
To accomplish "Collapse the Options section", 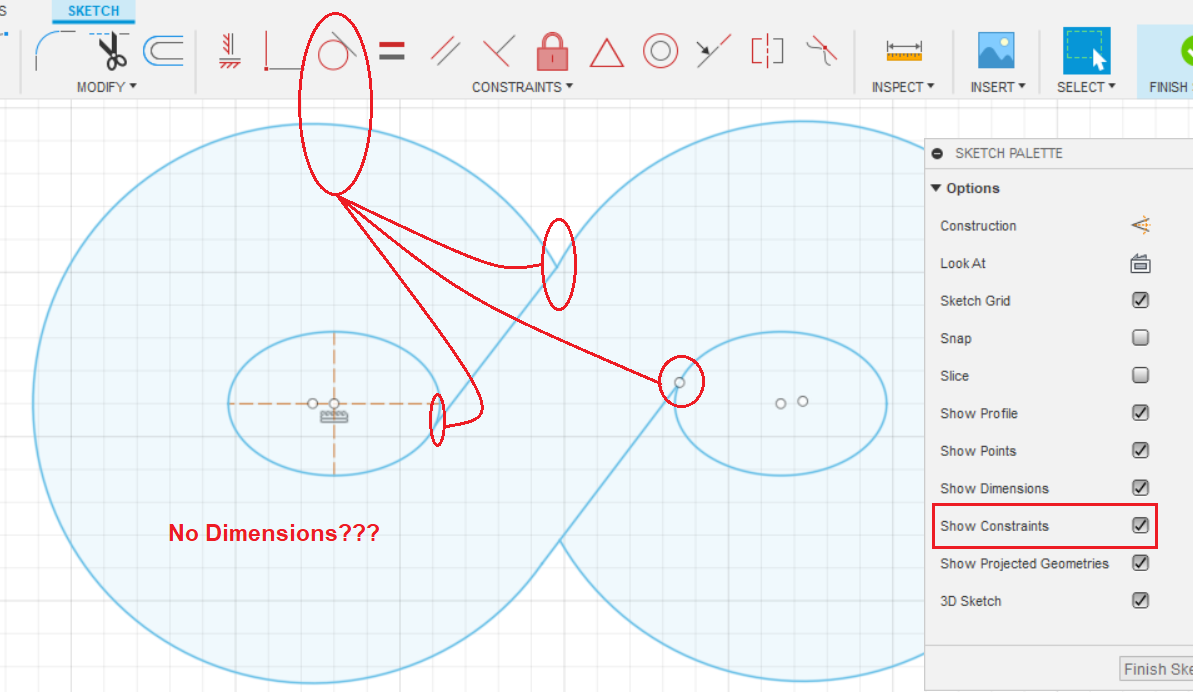I will (936, 188).
